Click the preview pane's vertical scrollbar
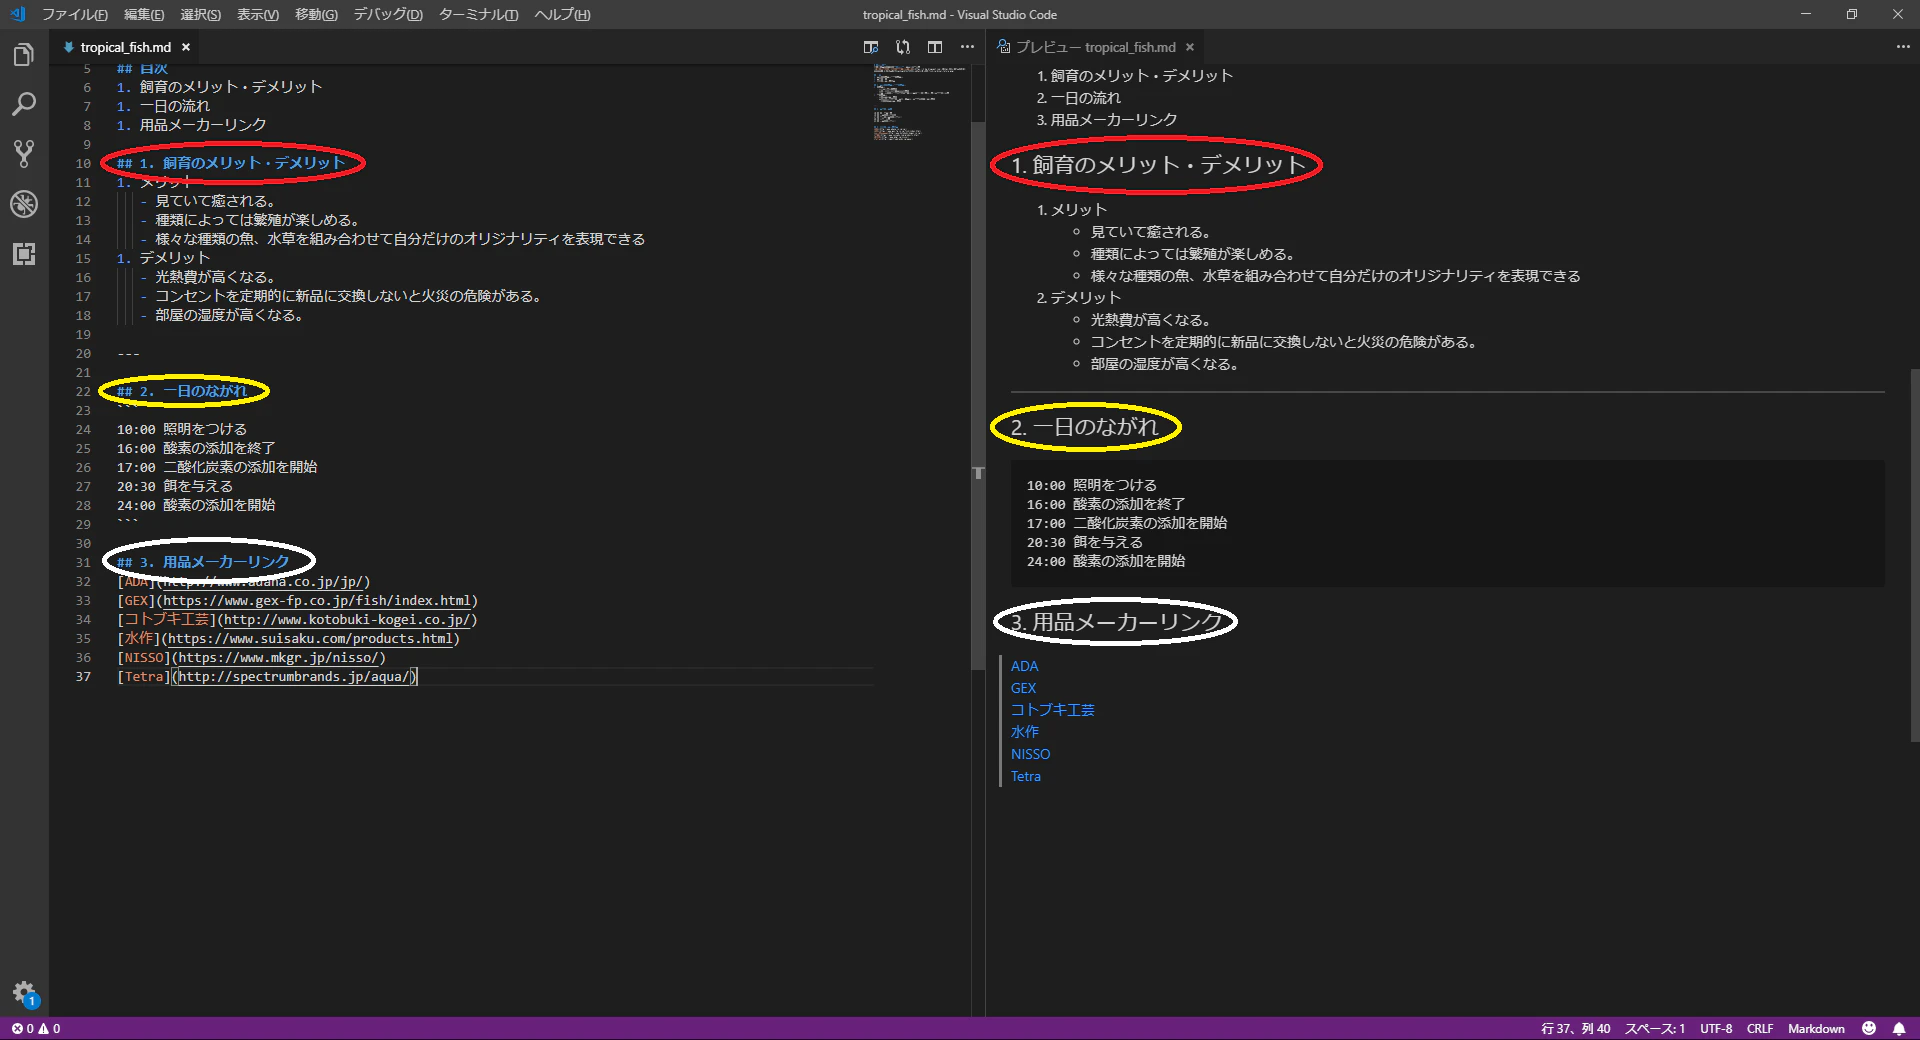Image resolution: width=1920 pixels, height=1040 pixels. tap(1913, 555)
